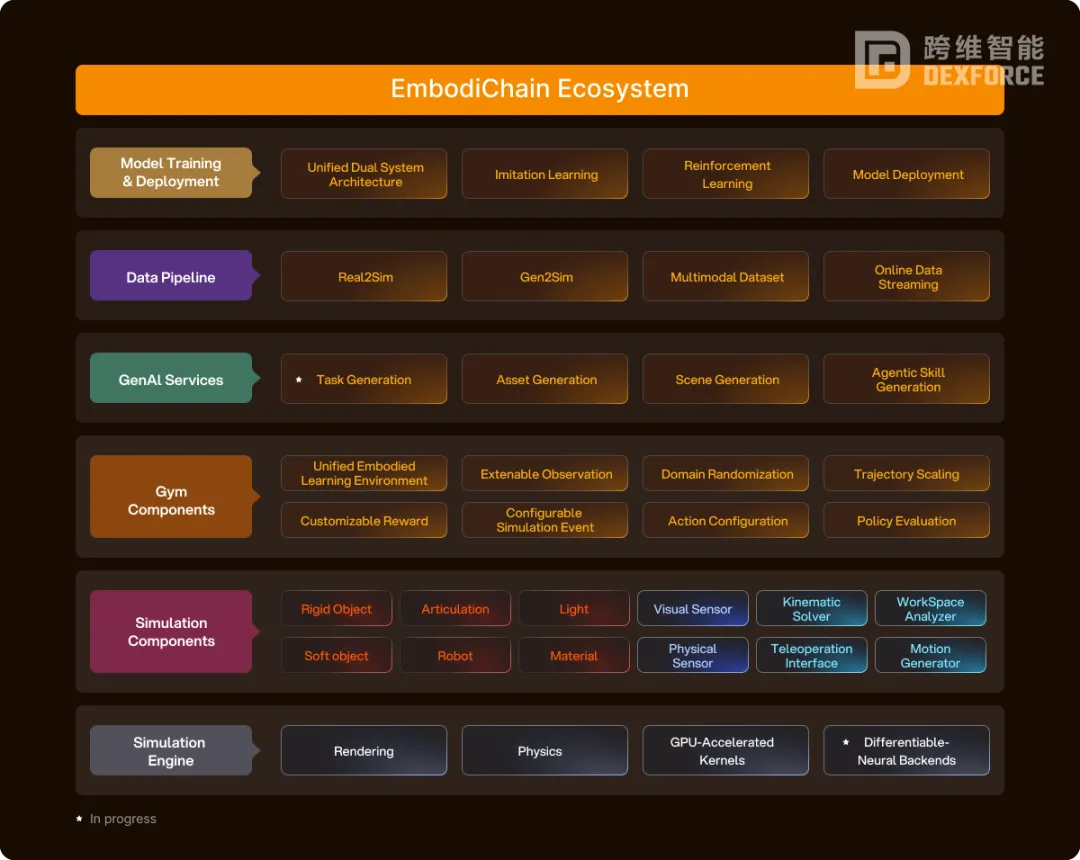Click the Rendering box

[364, 751]
